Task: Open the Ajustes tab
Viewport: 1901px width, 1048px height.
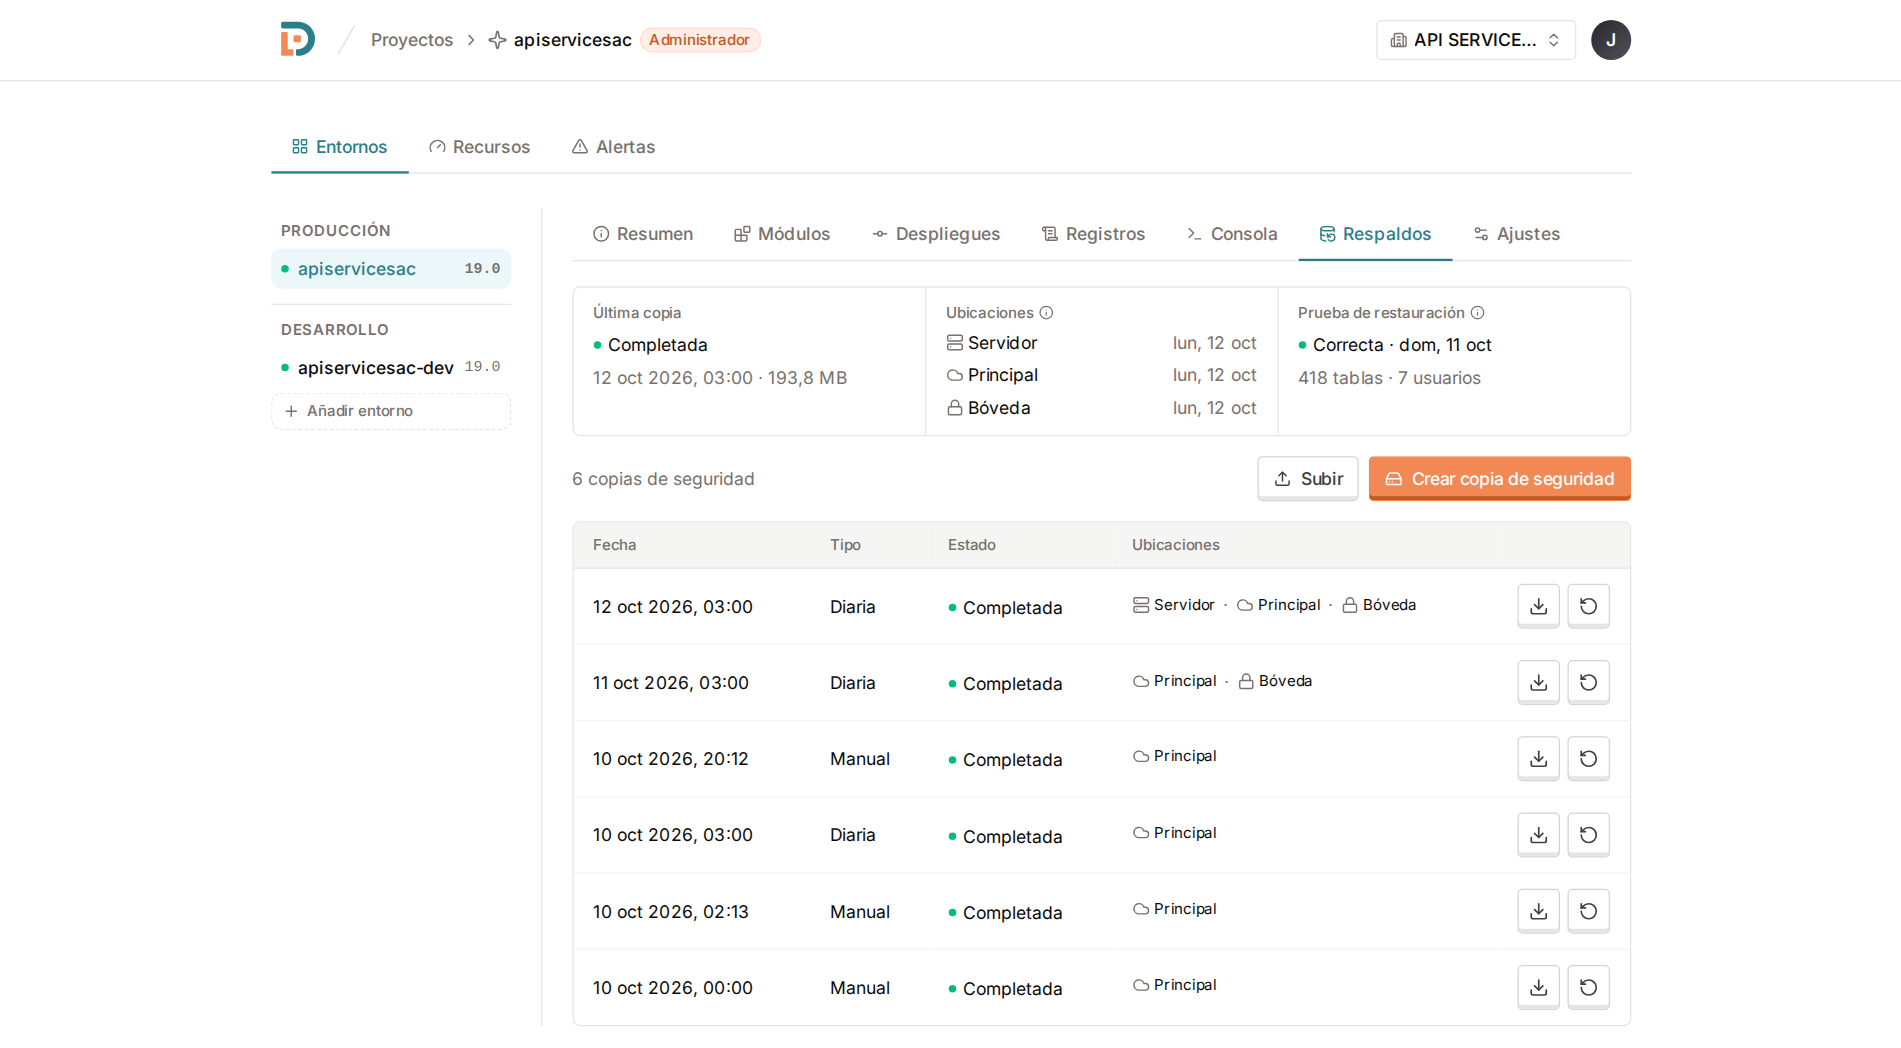Action: 1516,234
